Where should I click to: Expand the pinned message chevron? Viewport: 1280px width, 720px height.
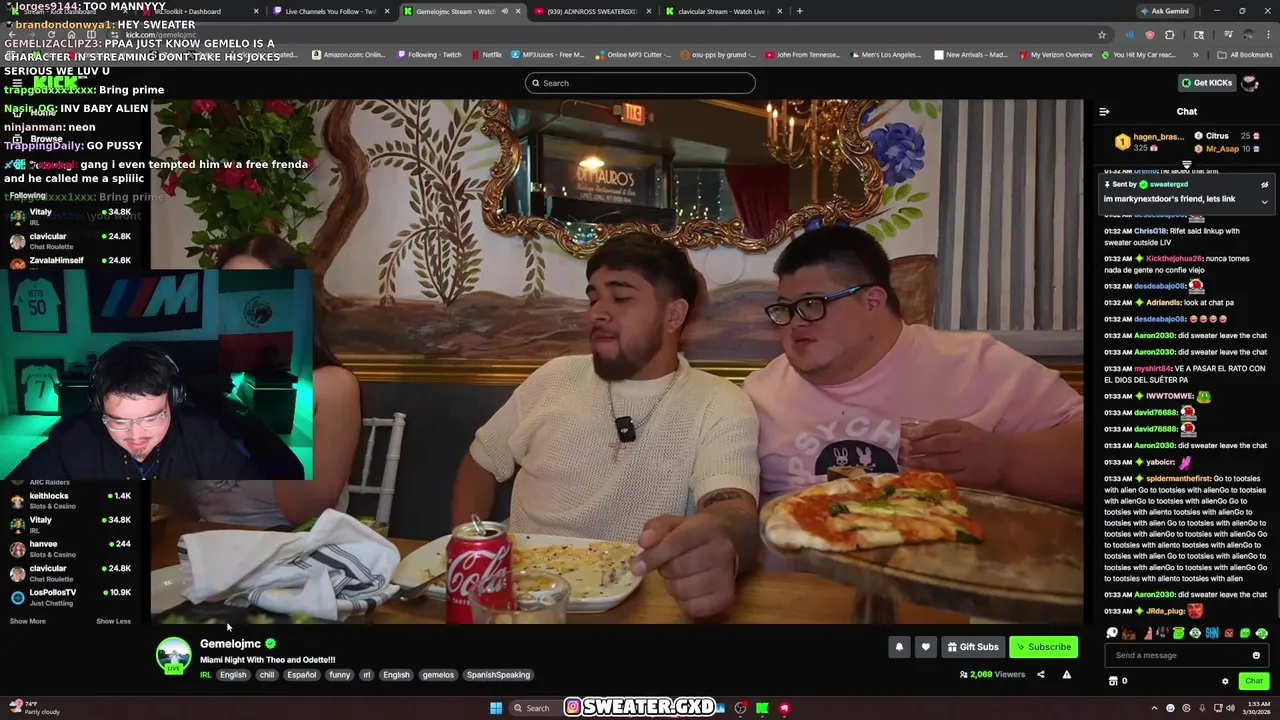(x=1264, y=202)
